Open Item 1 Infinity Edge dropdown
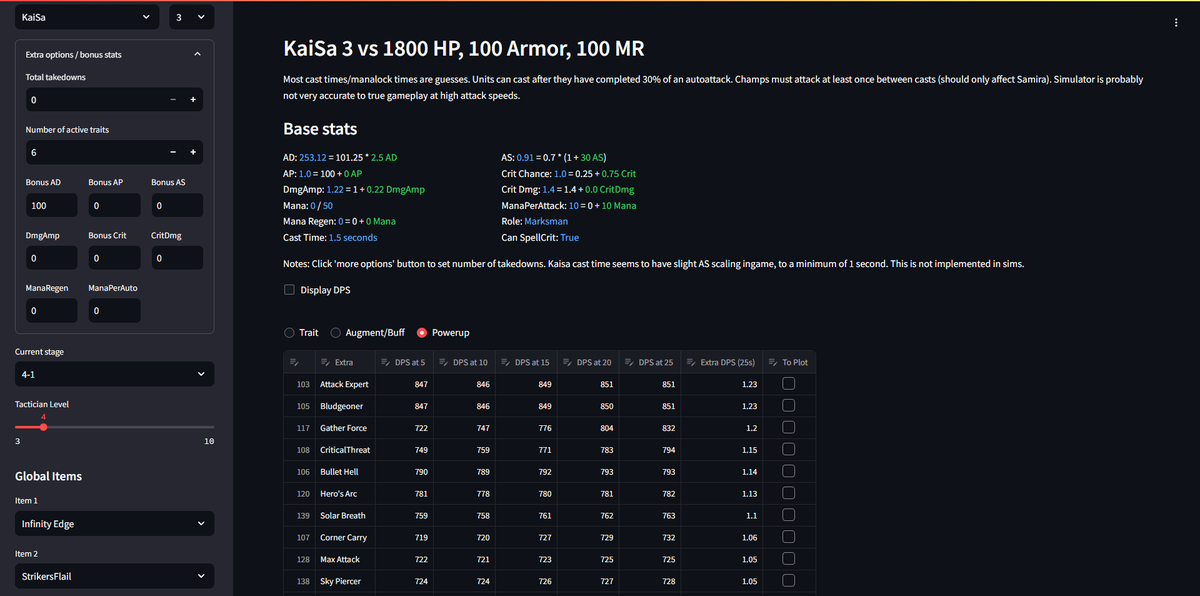Screen dimensions: 1200x596 pos(114,523)
